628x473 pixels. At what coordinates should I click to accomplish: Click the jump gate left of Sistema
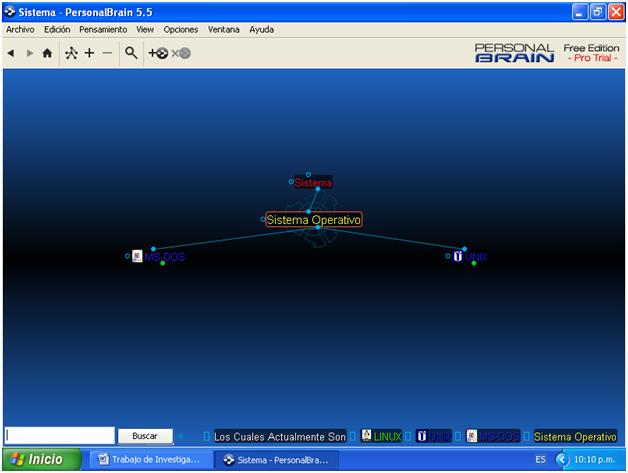pos(291,182)
